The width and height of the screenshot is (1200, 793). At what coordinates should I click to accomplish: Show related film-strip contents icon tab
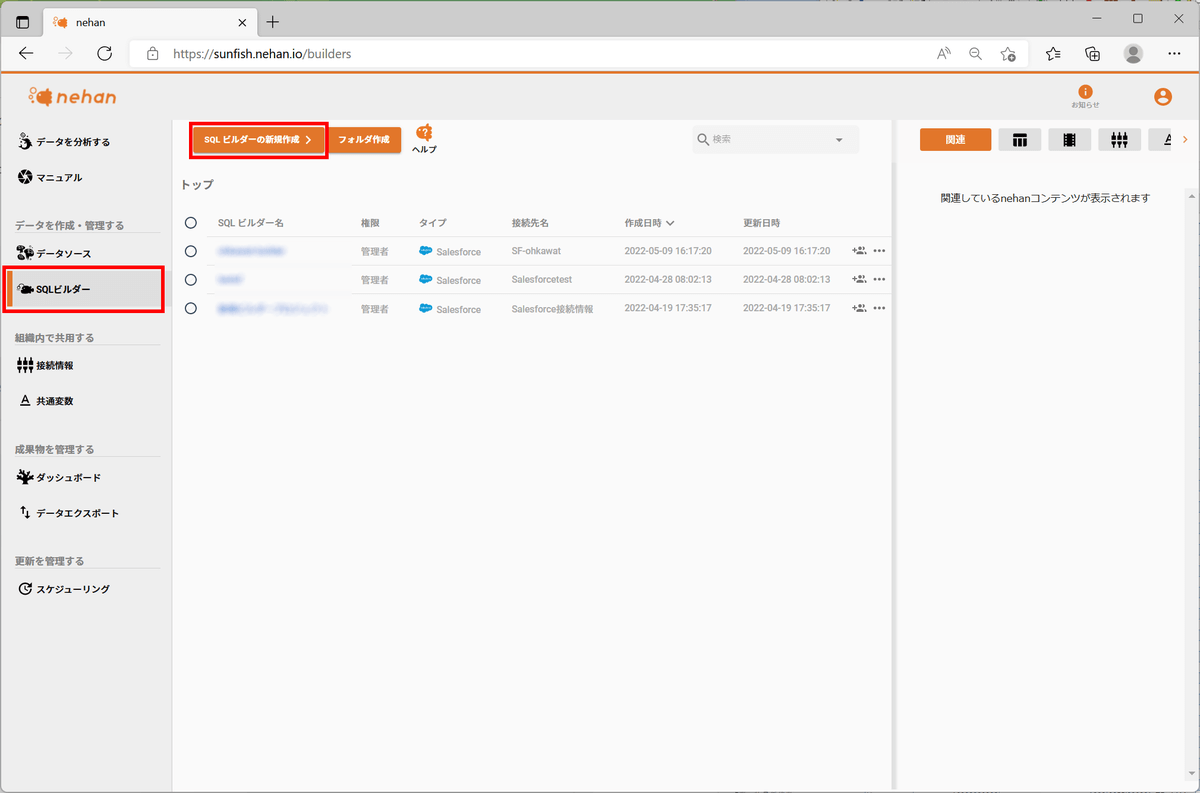click(1070, 140)
